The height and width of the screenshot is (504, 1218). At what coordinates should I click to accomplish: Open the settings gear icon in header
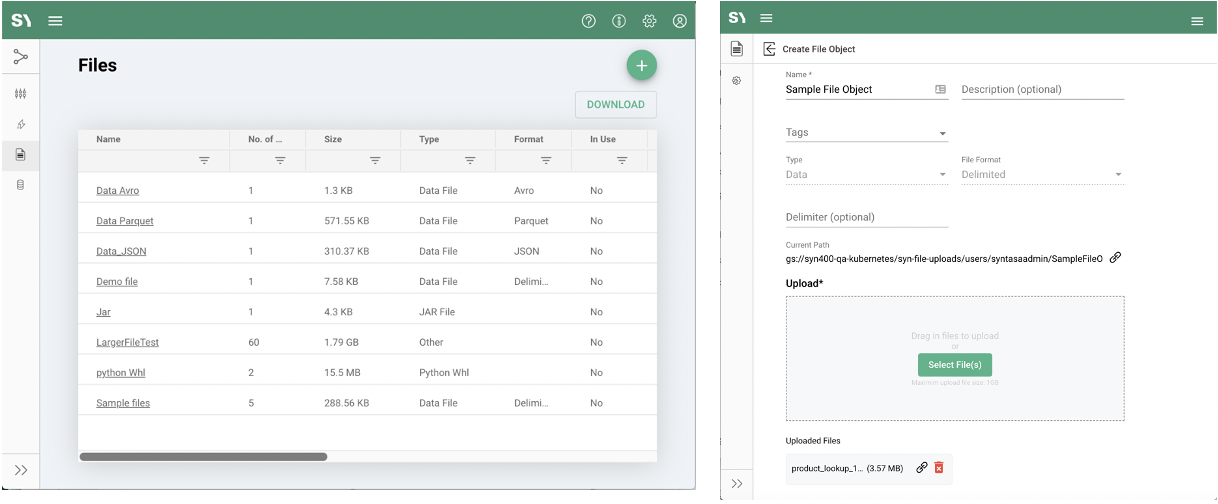[x=649, y=21]
